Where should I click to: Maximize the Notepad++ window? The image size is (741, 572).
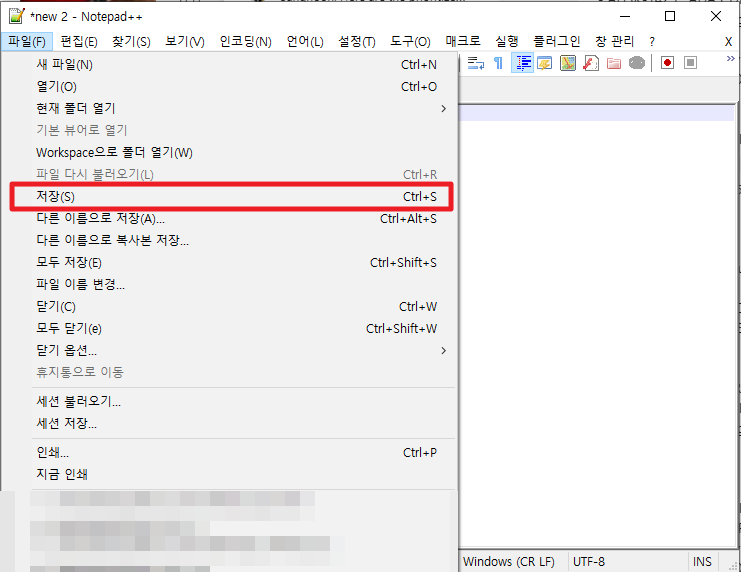coord(670,16)
